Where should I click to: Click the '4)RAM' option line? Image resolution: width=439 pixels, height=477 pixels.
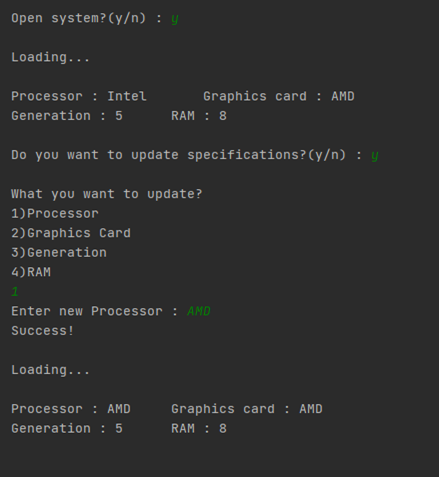click(x=31, y=272)
